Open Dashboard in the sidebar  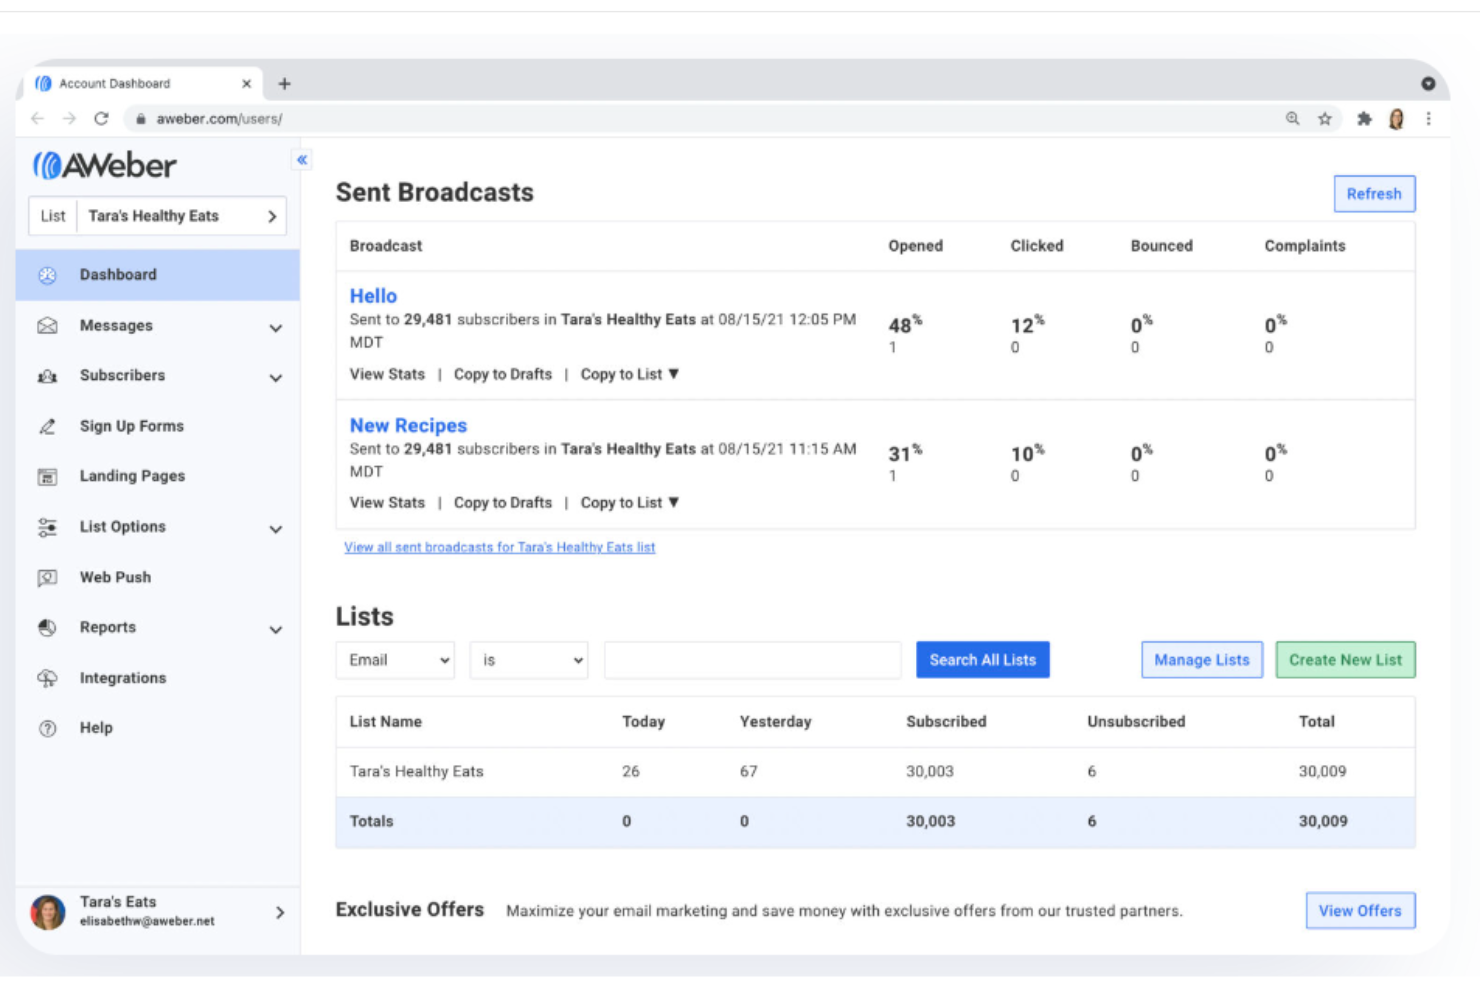pos(158,275)
